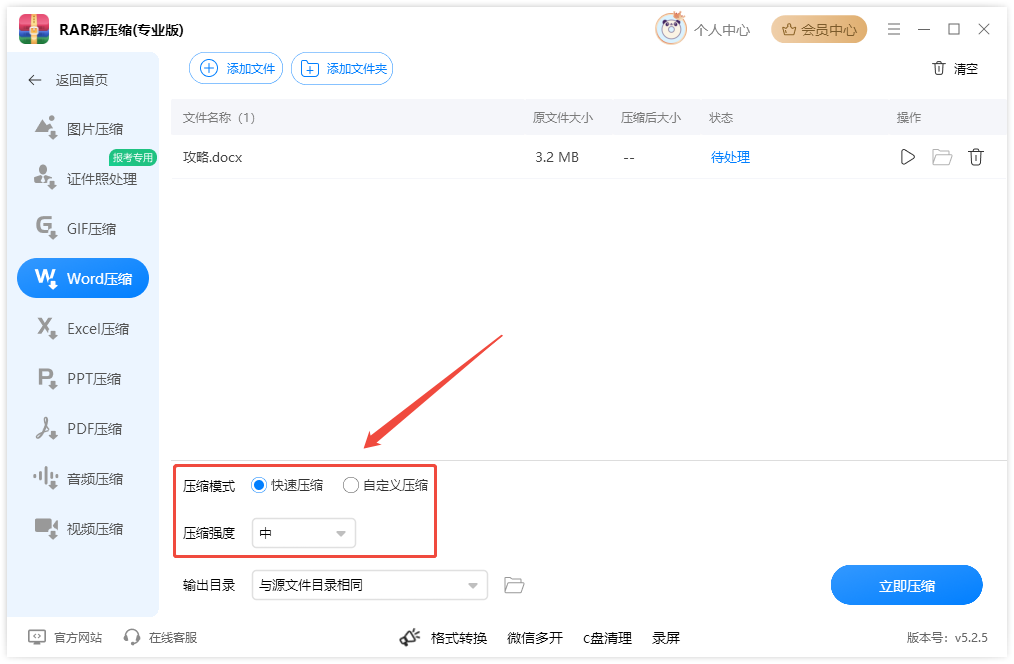Browse output directory folder icon

point(513,585)
